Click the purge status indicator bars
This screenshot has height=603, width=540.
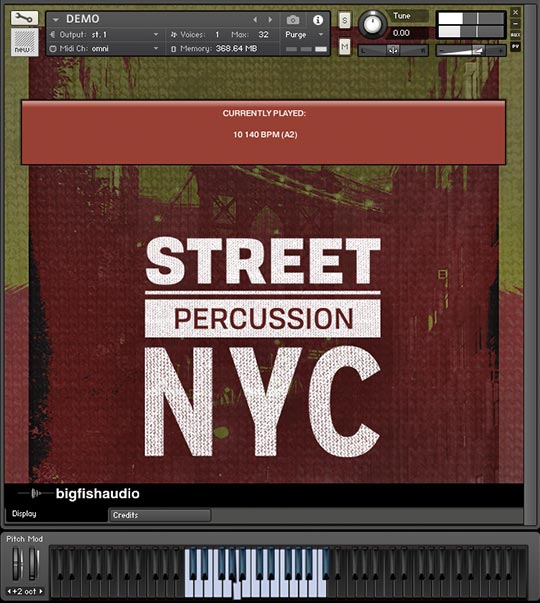306,49
